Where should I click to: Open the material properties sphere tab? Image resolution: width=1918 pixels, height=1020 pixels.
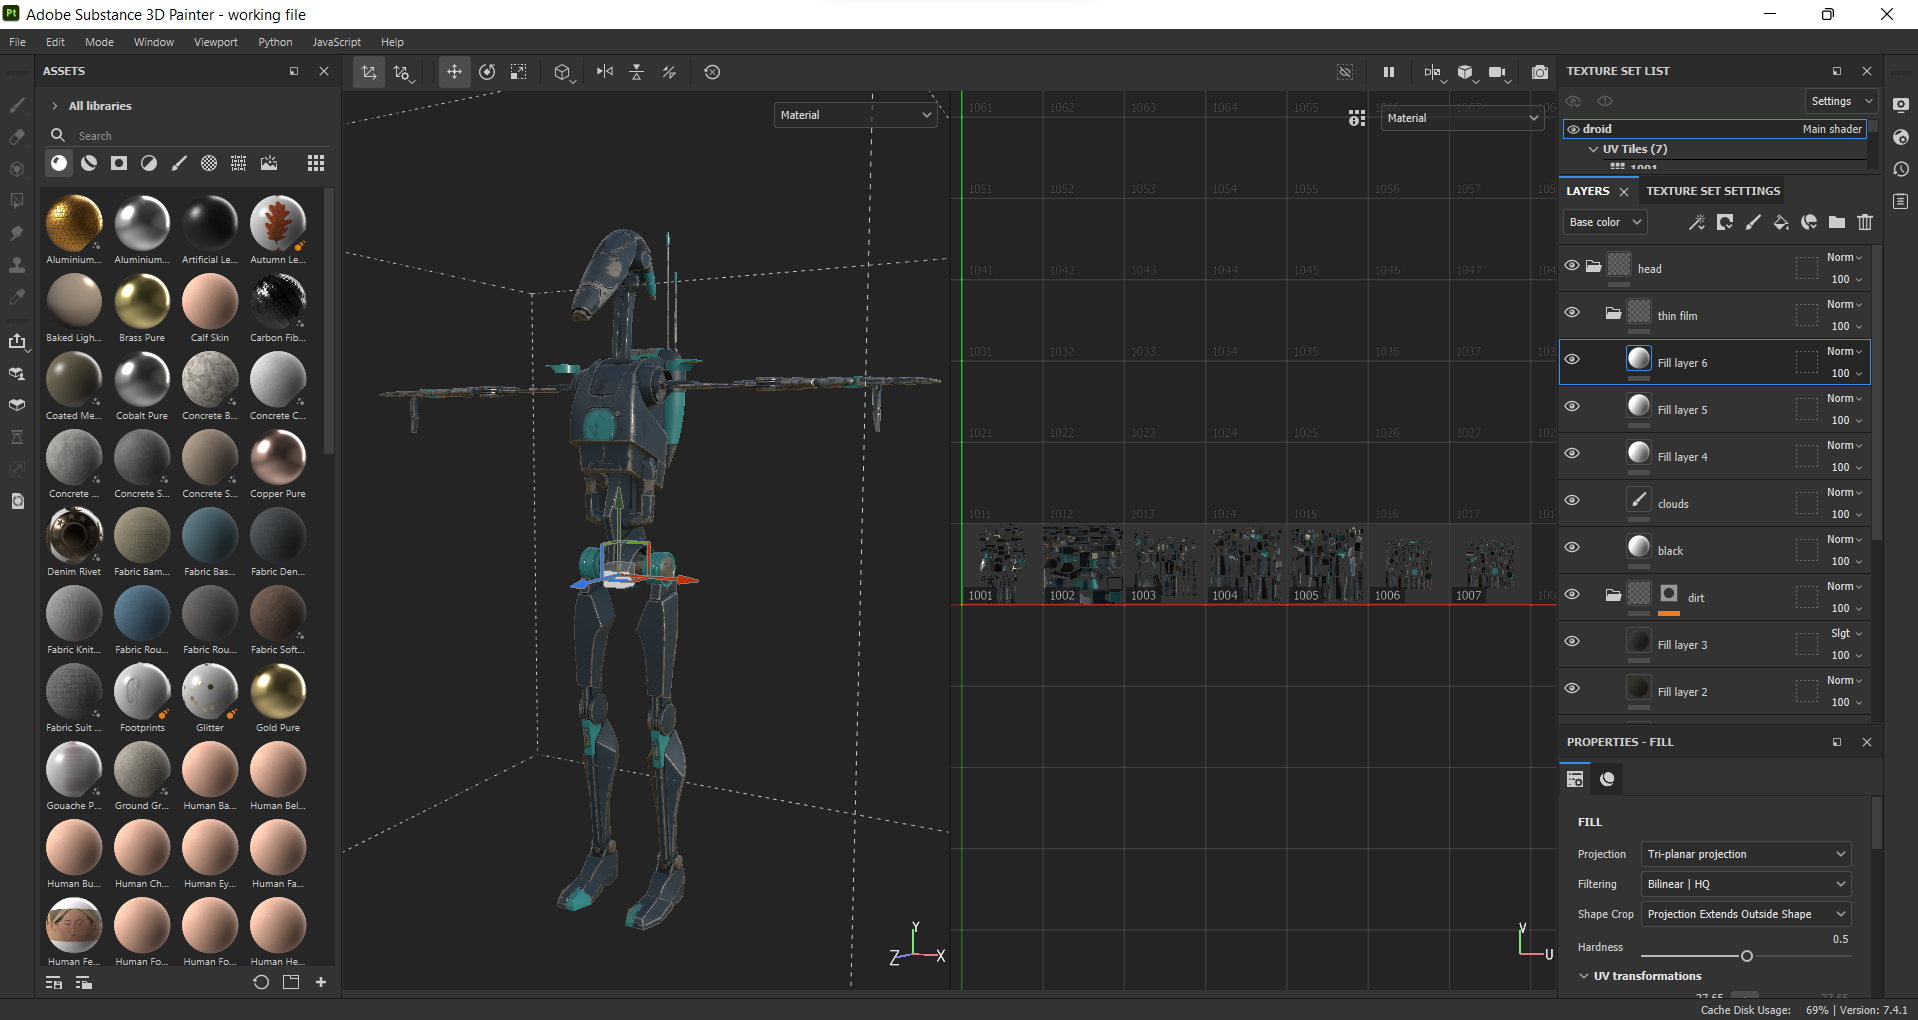click(x=1607, y=779)
